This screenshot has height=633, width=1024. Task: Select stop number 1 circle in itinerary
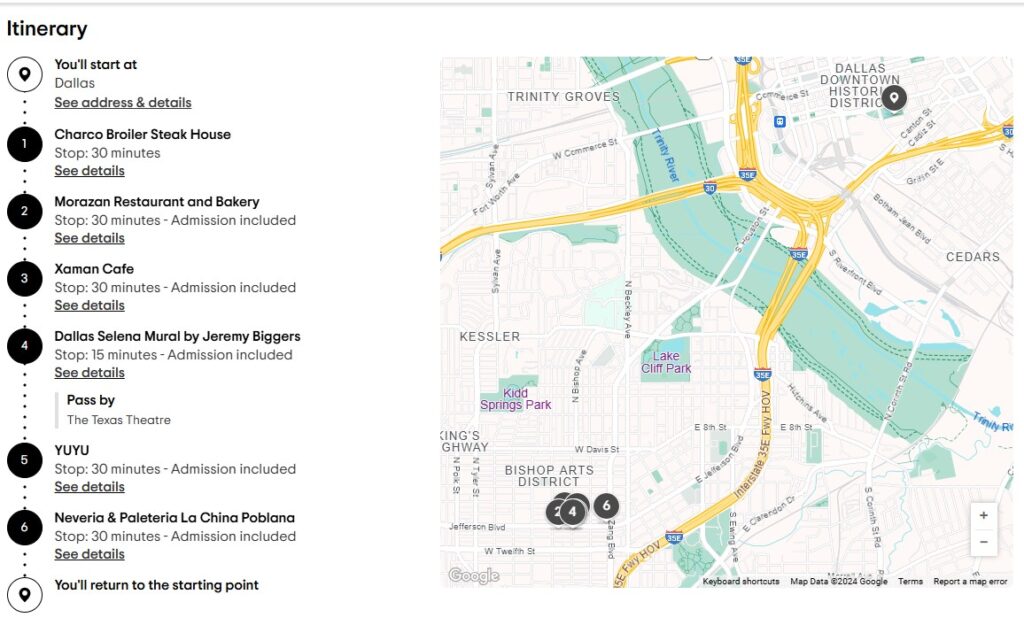tap(24, 145)
